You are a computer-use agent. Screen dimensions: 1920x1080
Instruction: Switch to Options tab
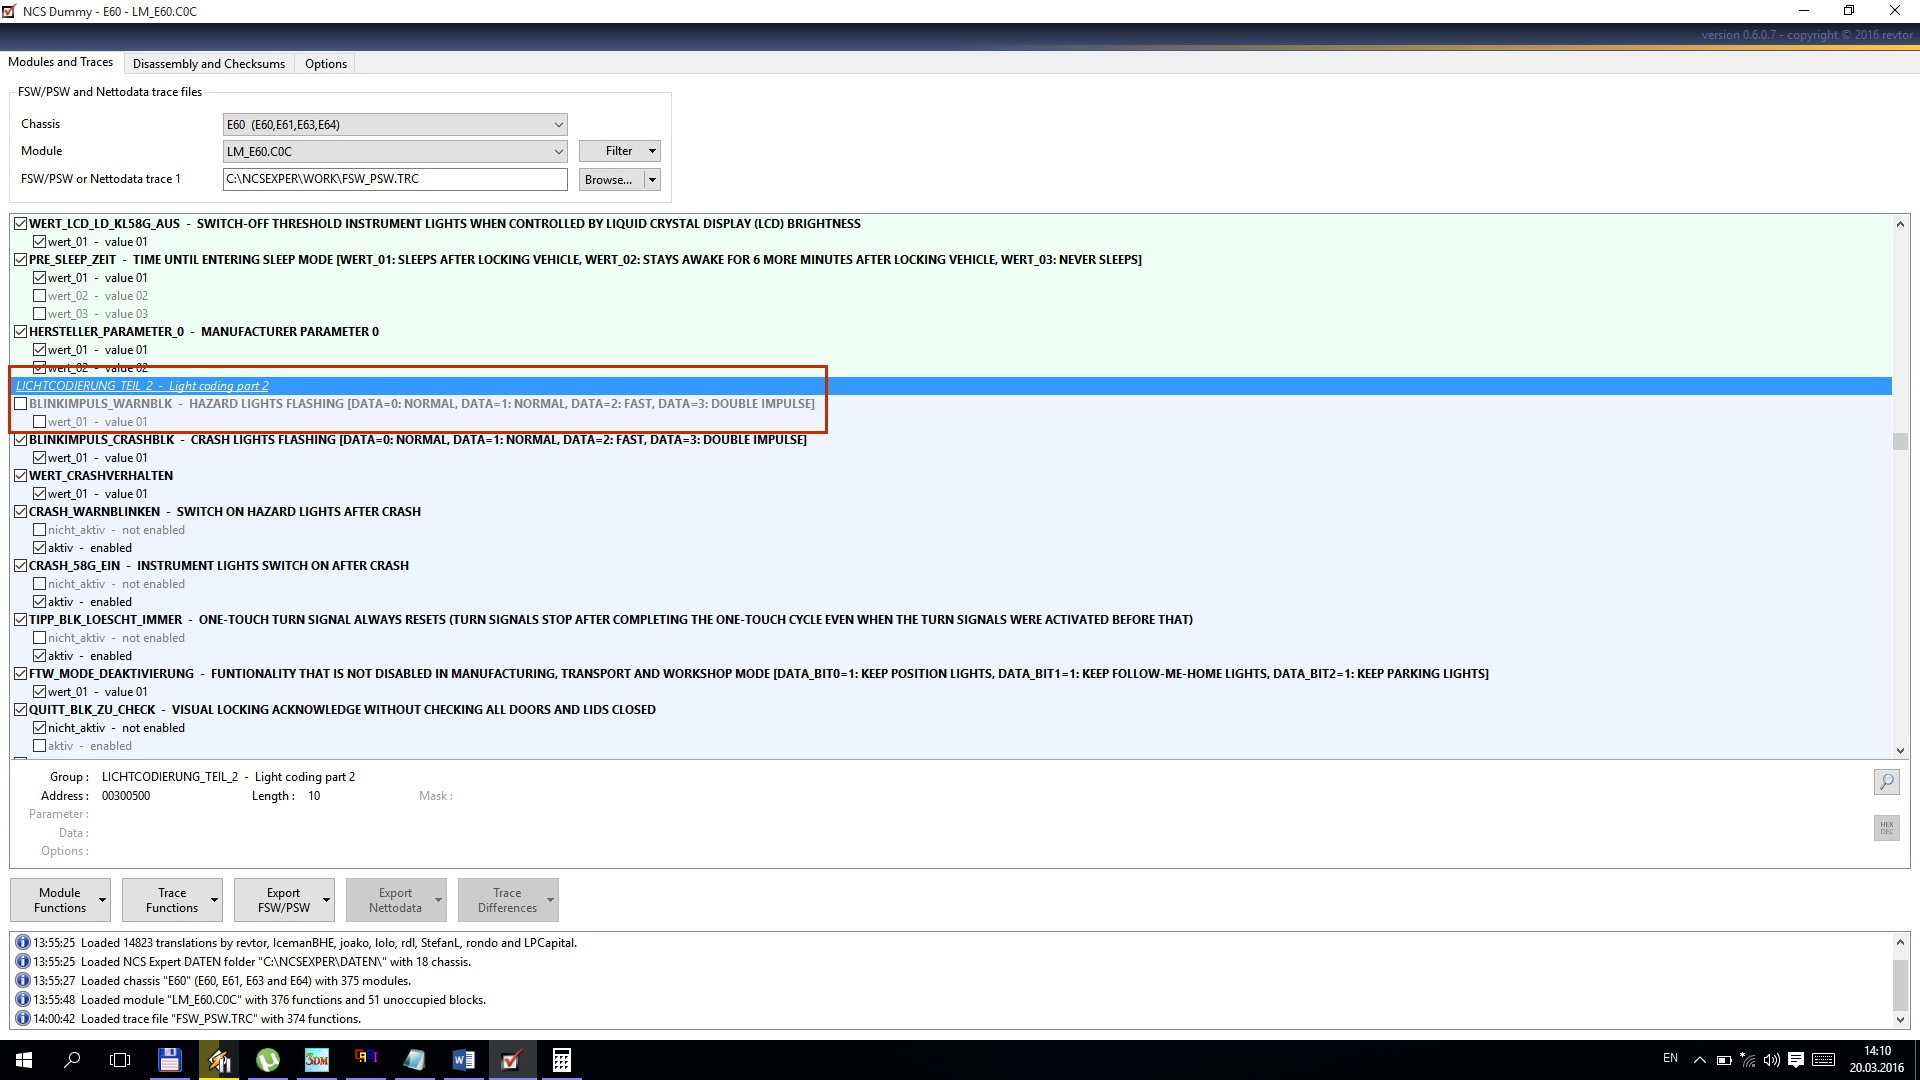pos(324,62)
